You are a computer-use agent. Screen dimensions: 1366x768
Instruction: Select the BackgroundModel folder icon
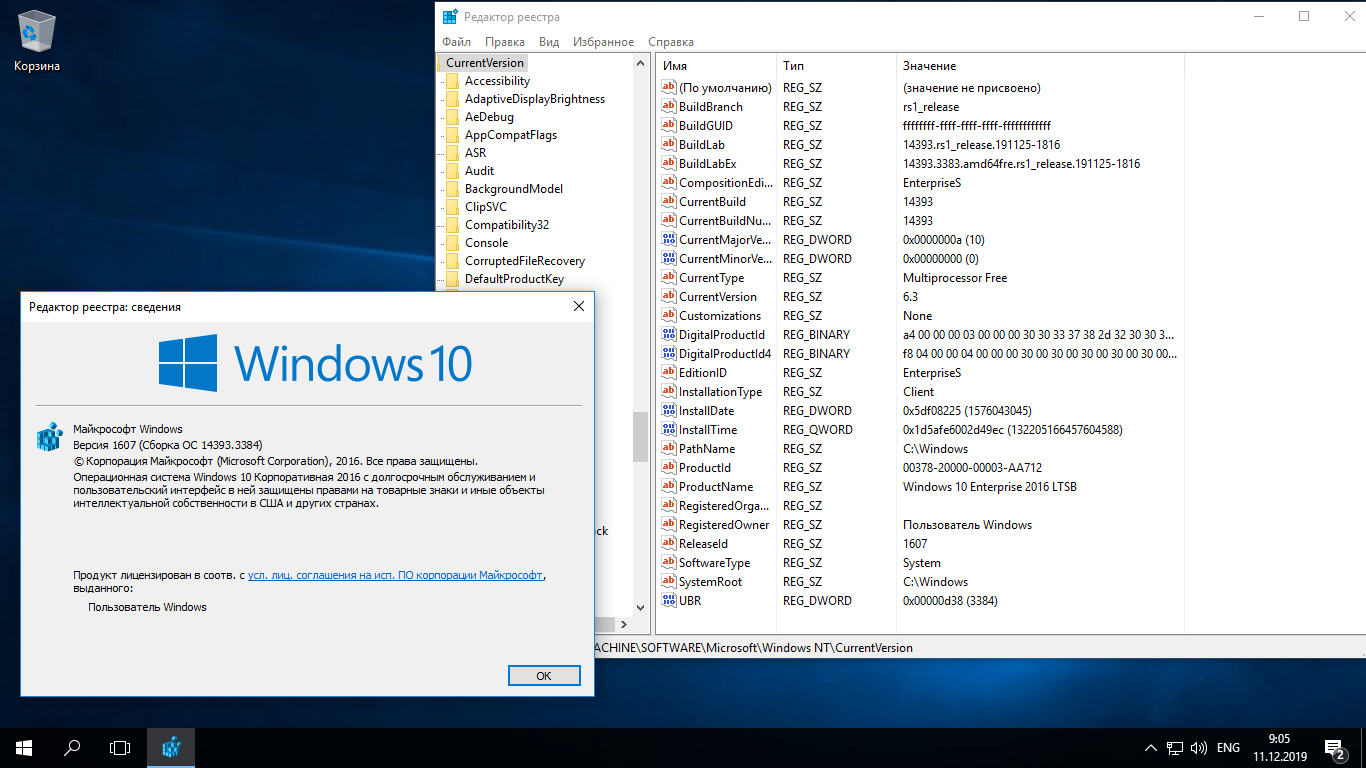click(x=452, y=189)
